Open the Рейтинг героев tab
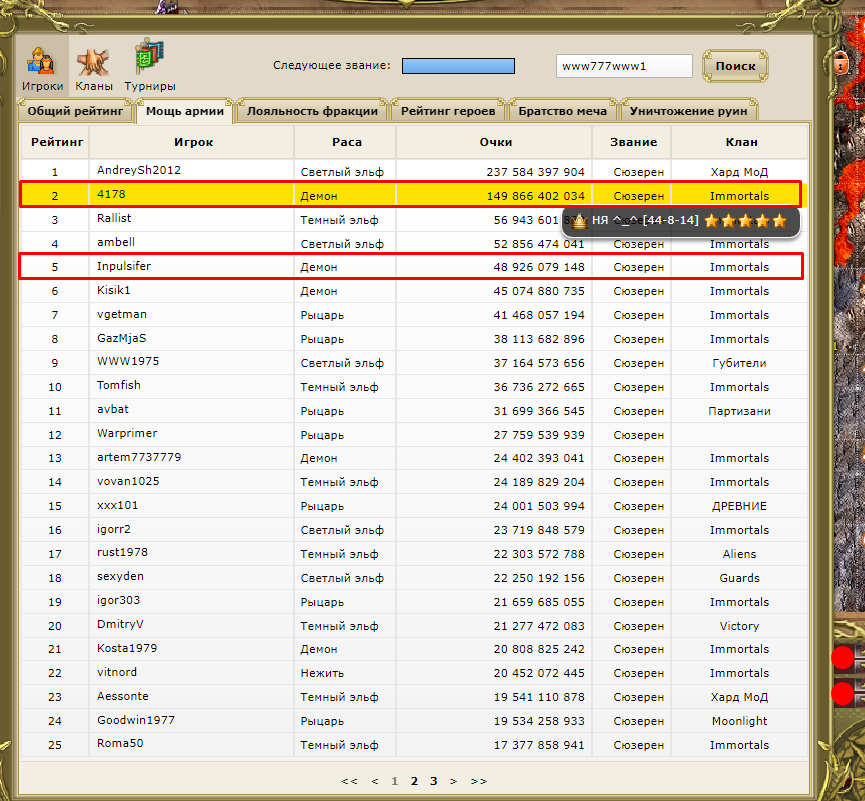This screenshot has height=801, width=865. tap(448, 111)
